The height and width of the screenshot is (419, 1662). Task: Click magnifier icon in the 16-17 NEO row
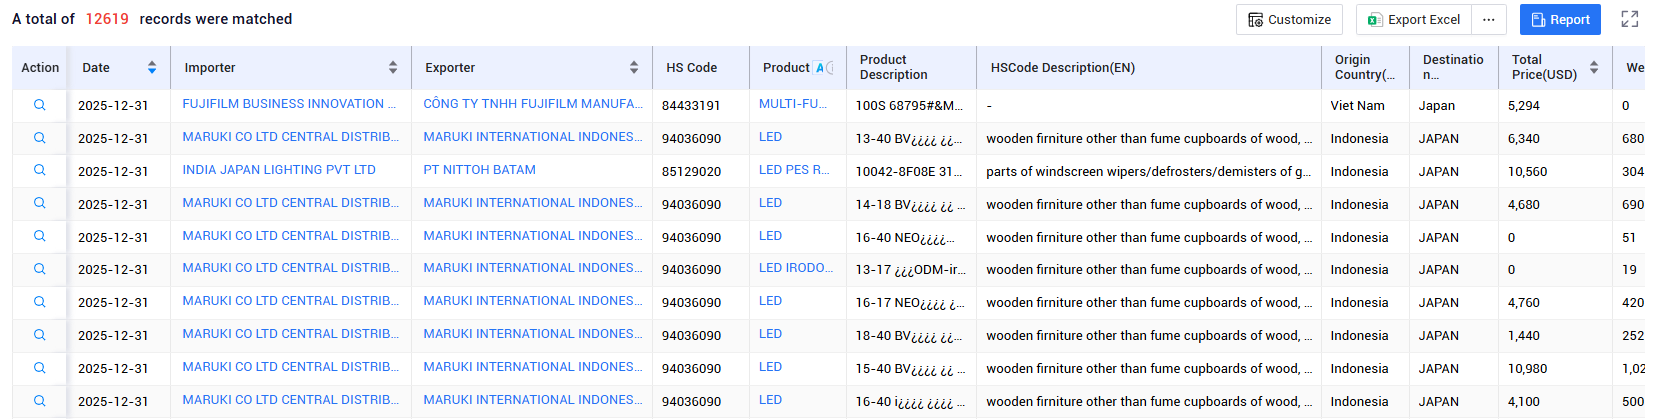[x=40, y=302]
